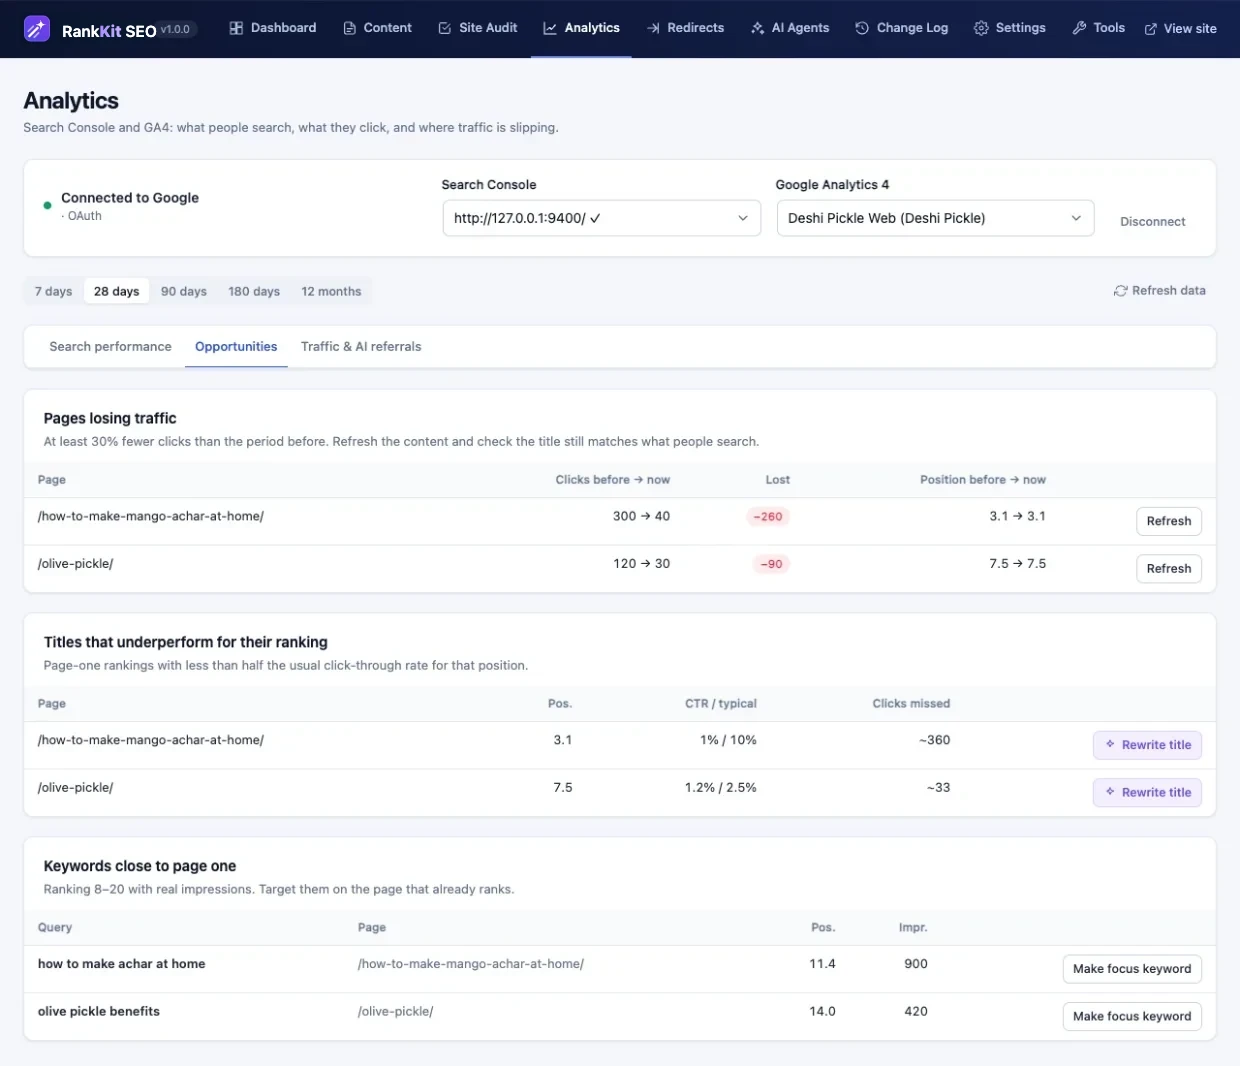Expand Search Console dropdown chevron arrow
This screenshot has height=1066, width=1240.
coord(743,218)
